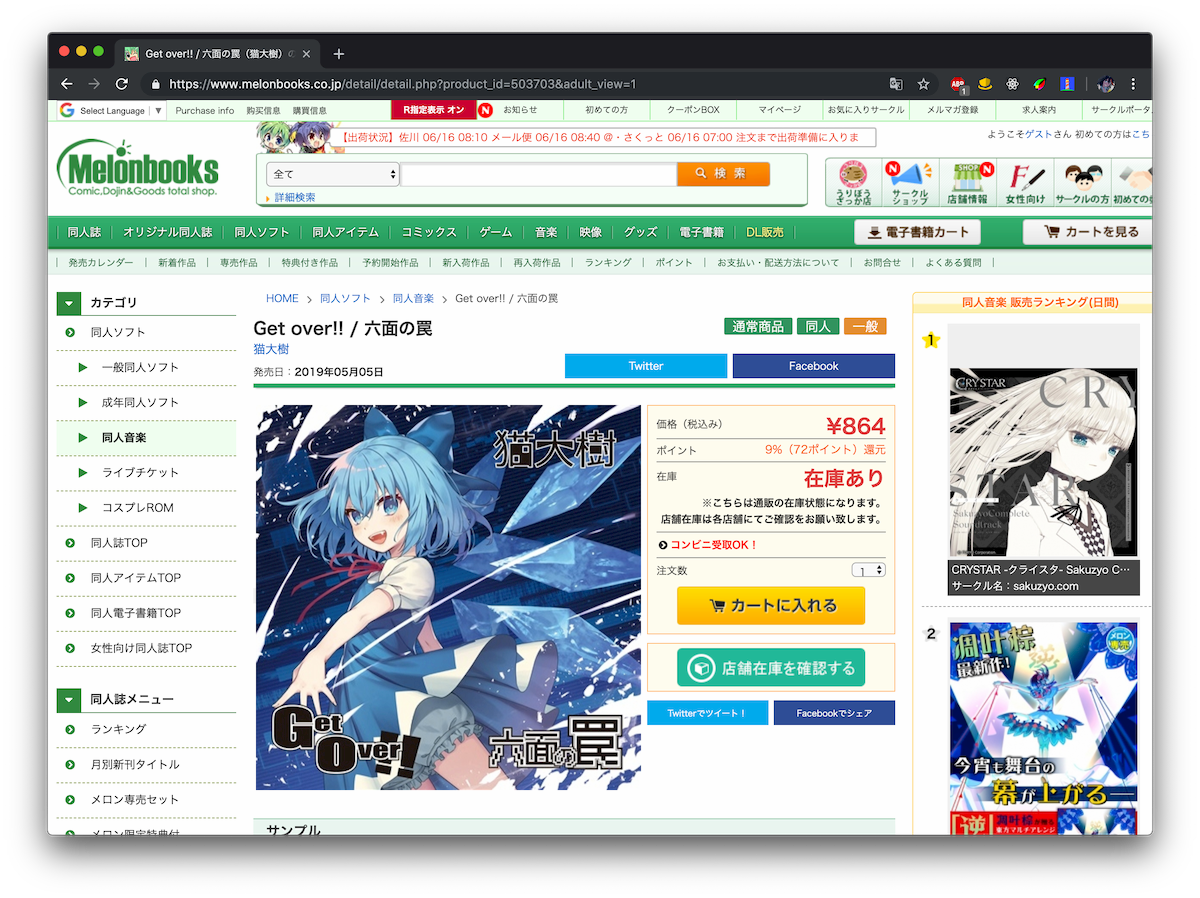Collapse the 同人誌メニュー header arrow
Screen dimensions: 1200x898
click(x=69, y=699)
